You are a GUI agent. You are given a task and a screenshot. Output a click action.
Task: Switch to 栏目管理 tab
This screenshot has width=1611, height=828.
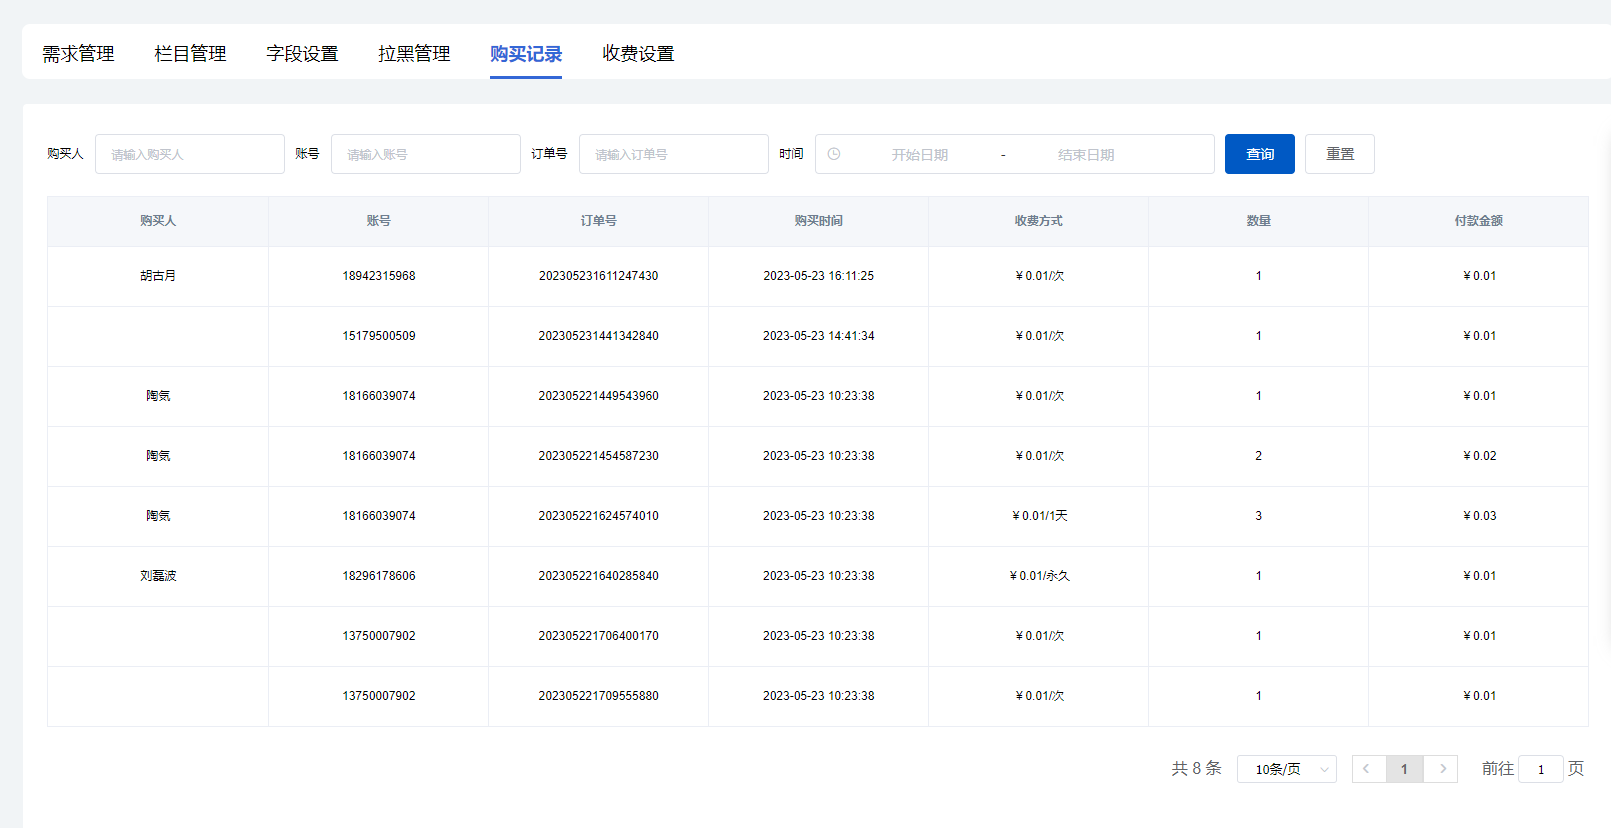pyautogui.click(x=190, y=54)
